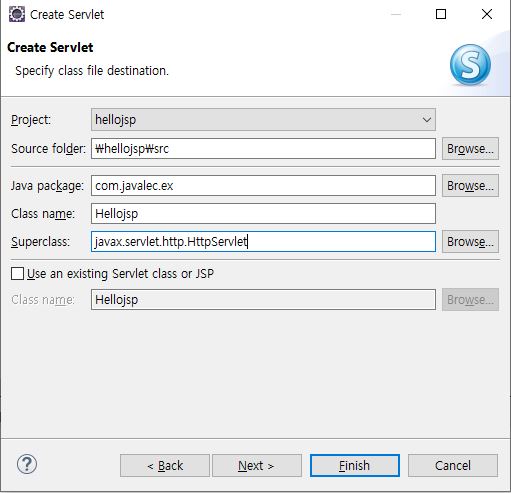Click the servlet wizard S logo

[x=470, y=65]
